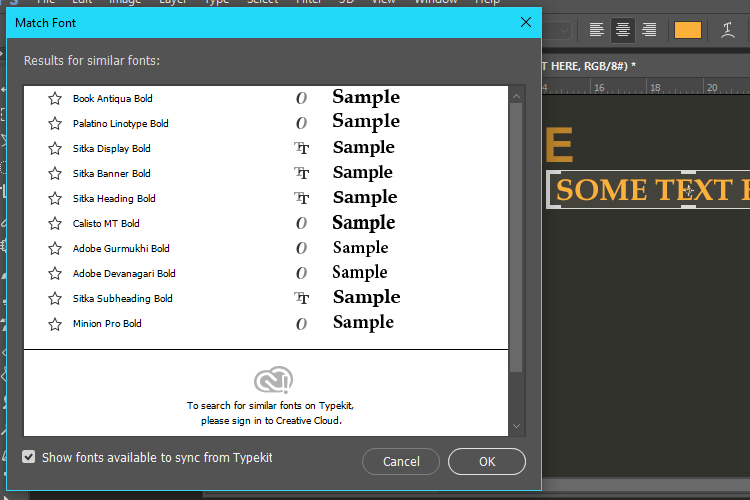Select Adobe Devanagari Bold font name

[x=124, y=273]
